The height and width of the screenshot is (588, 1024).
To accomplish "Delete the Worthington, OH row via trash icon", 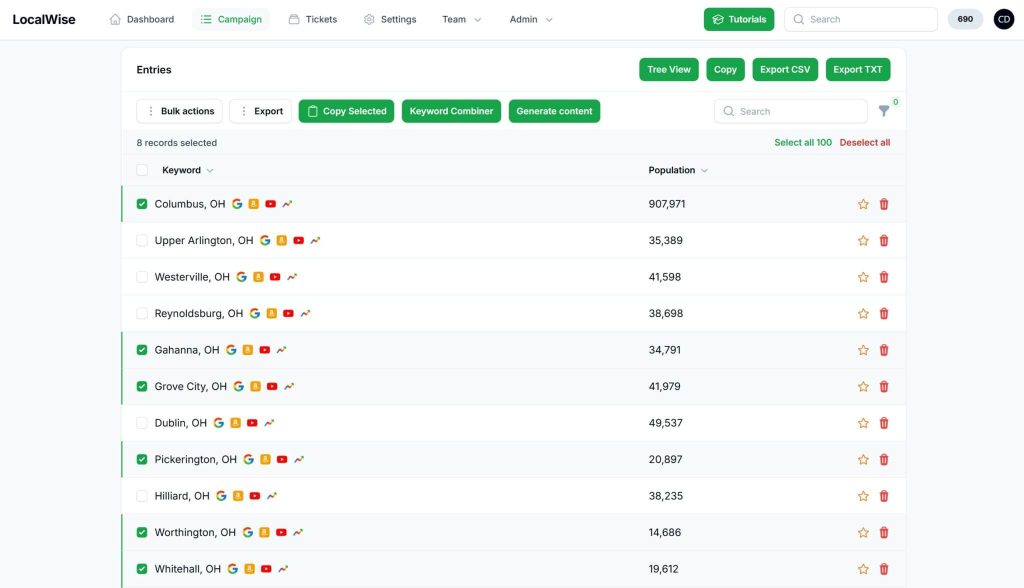I will point(884,533).
